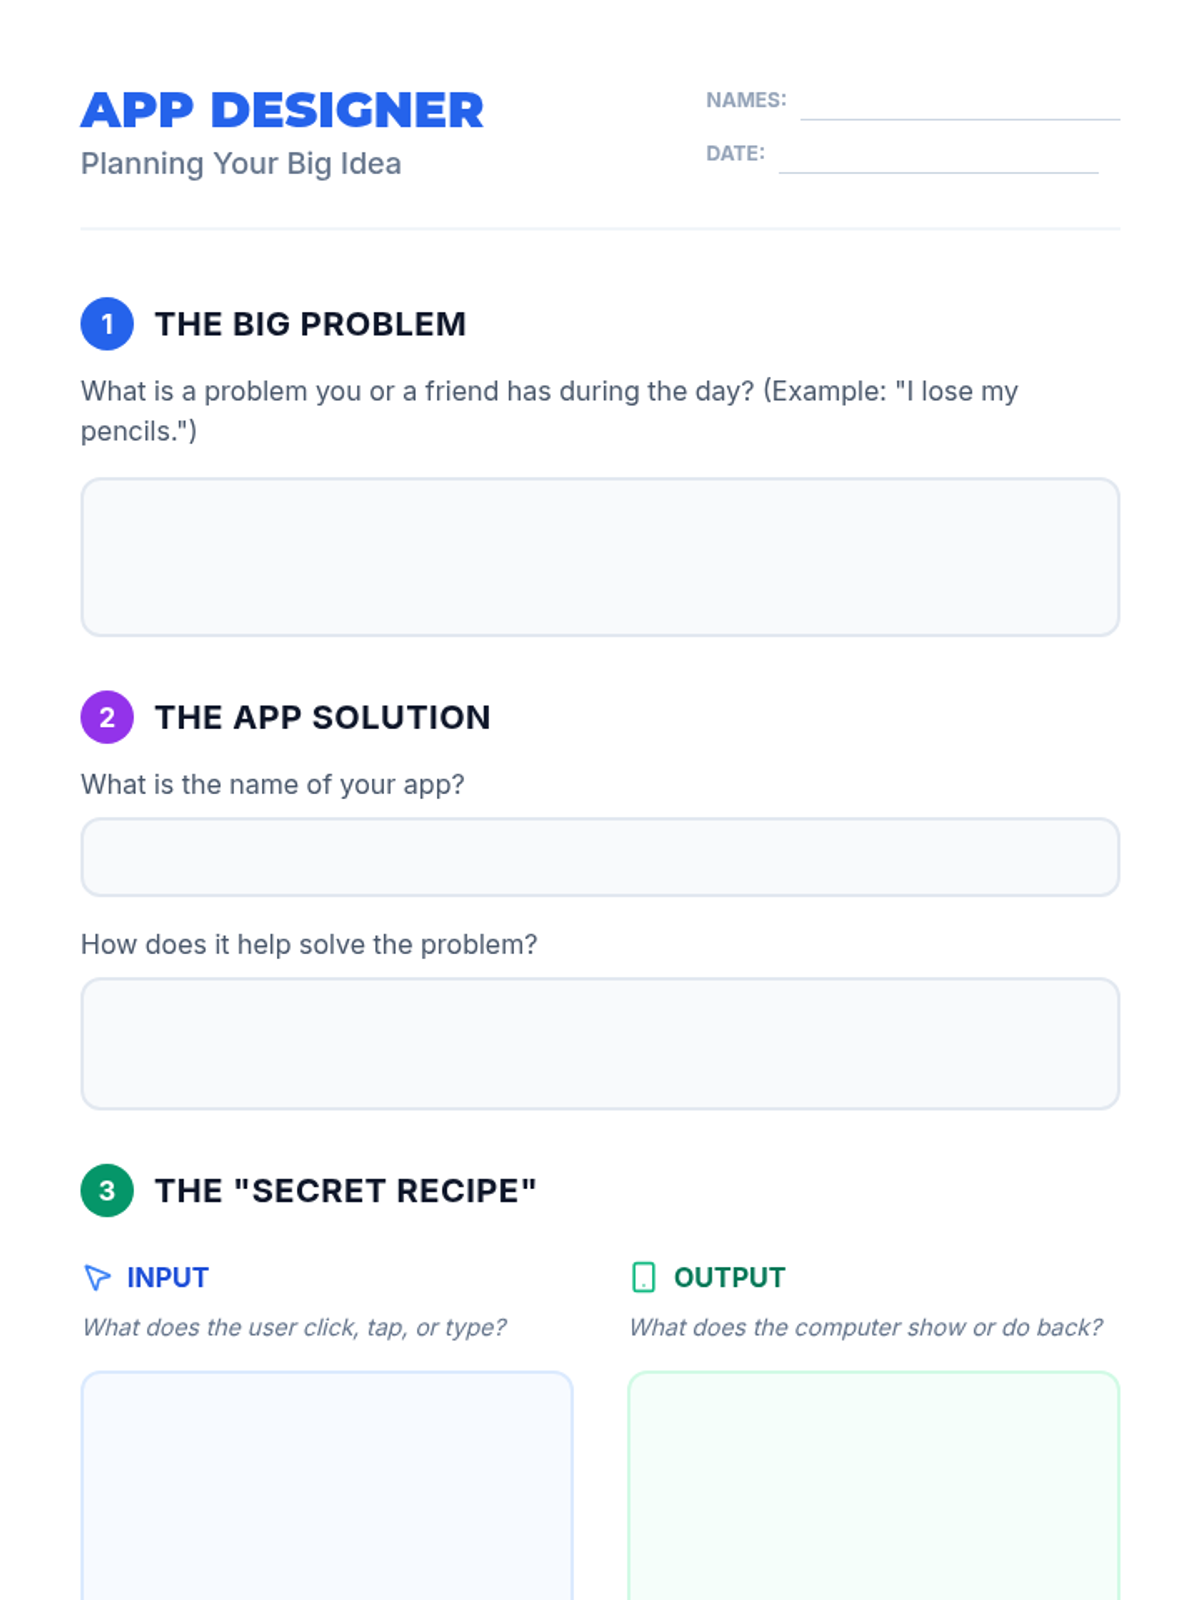Click the green number 3 circle badge
Screen dimensions: 1200x1600
pyautogui.click(x=107, y=1190)
